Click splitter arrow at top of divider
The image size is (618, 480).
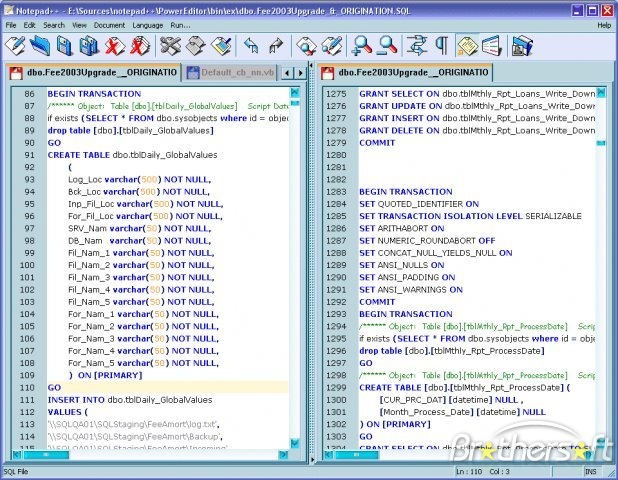(311, 65)
